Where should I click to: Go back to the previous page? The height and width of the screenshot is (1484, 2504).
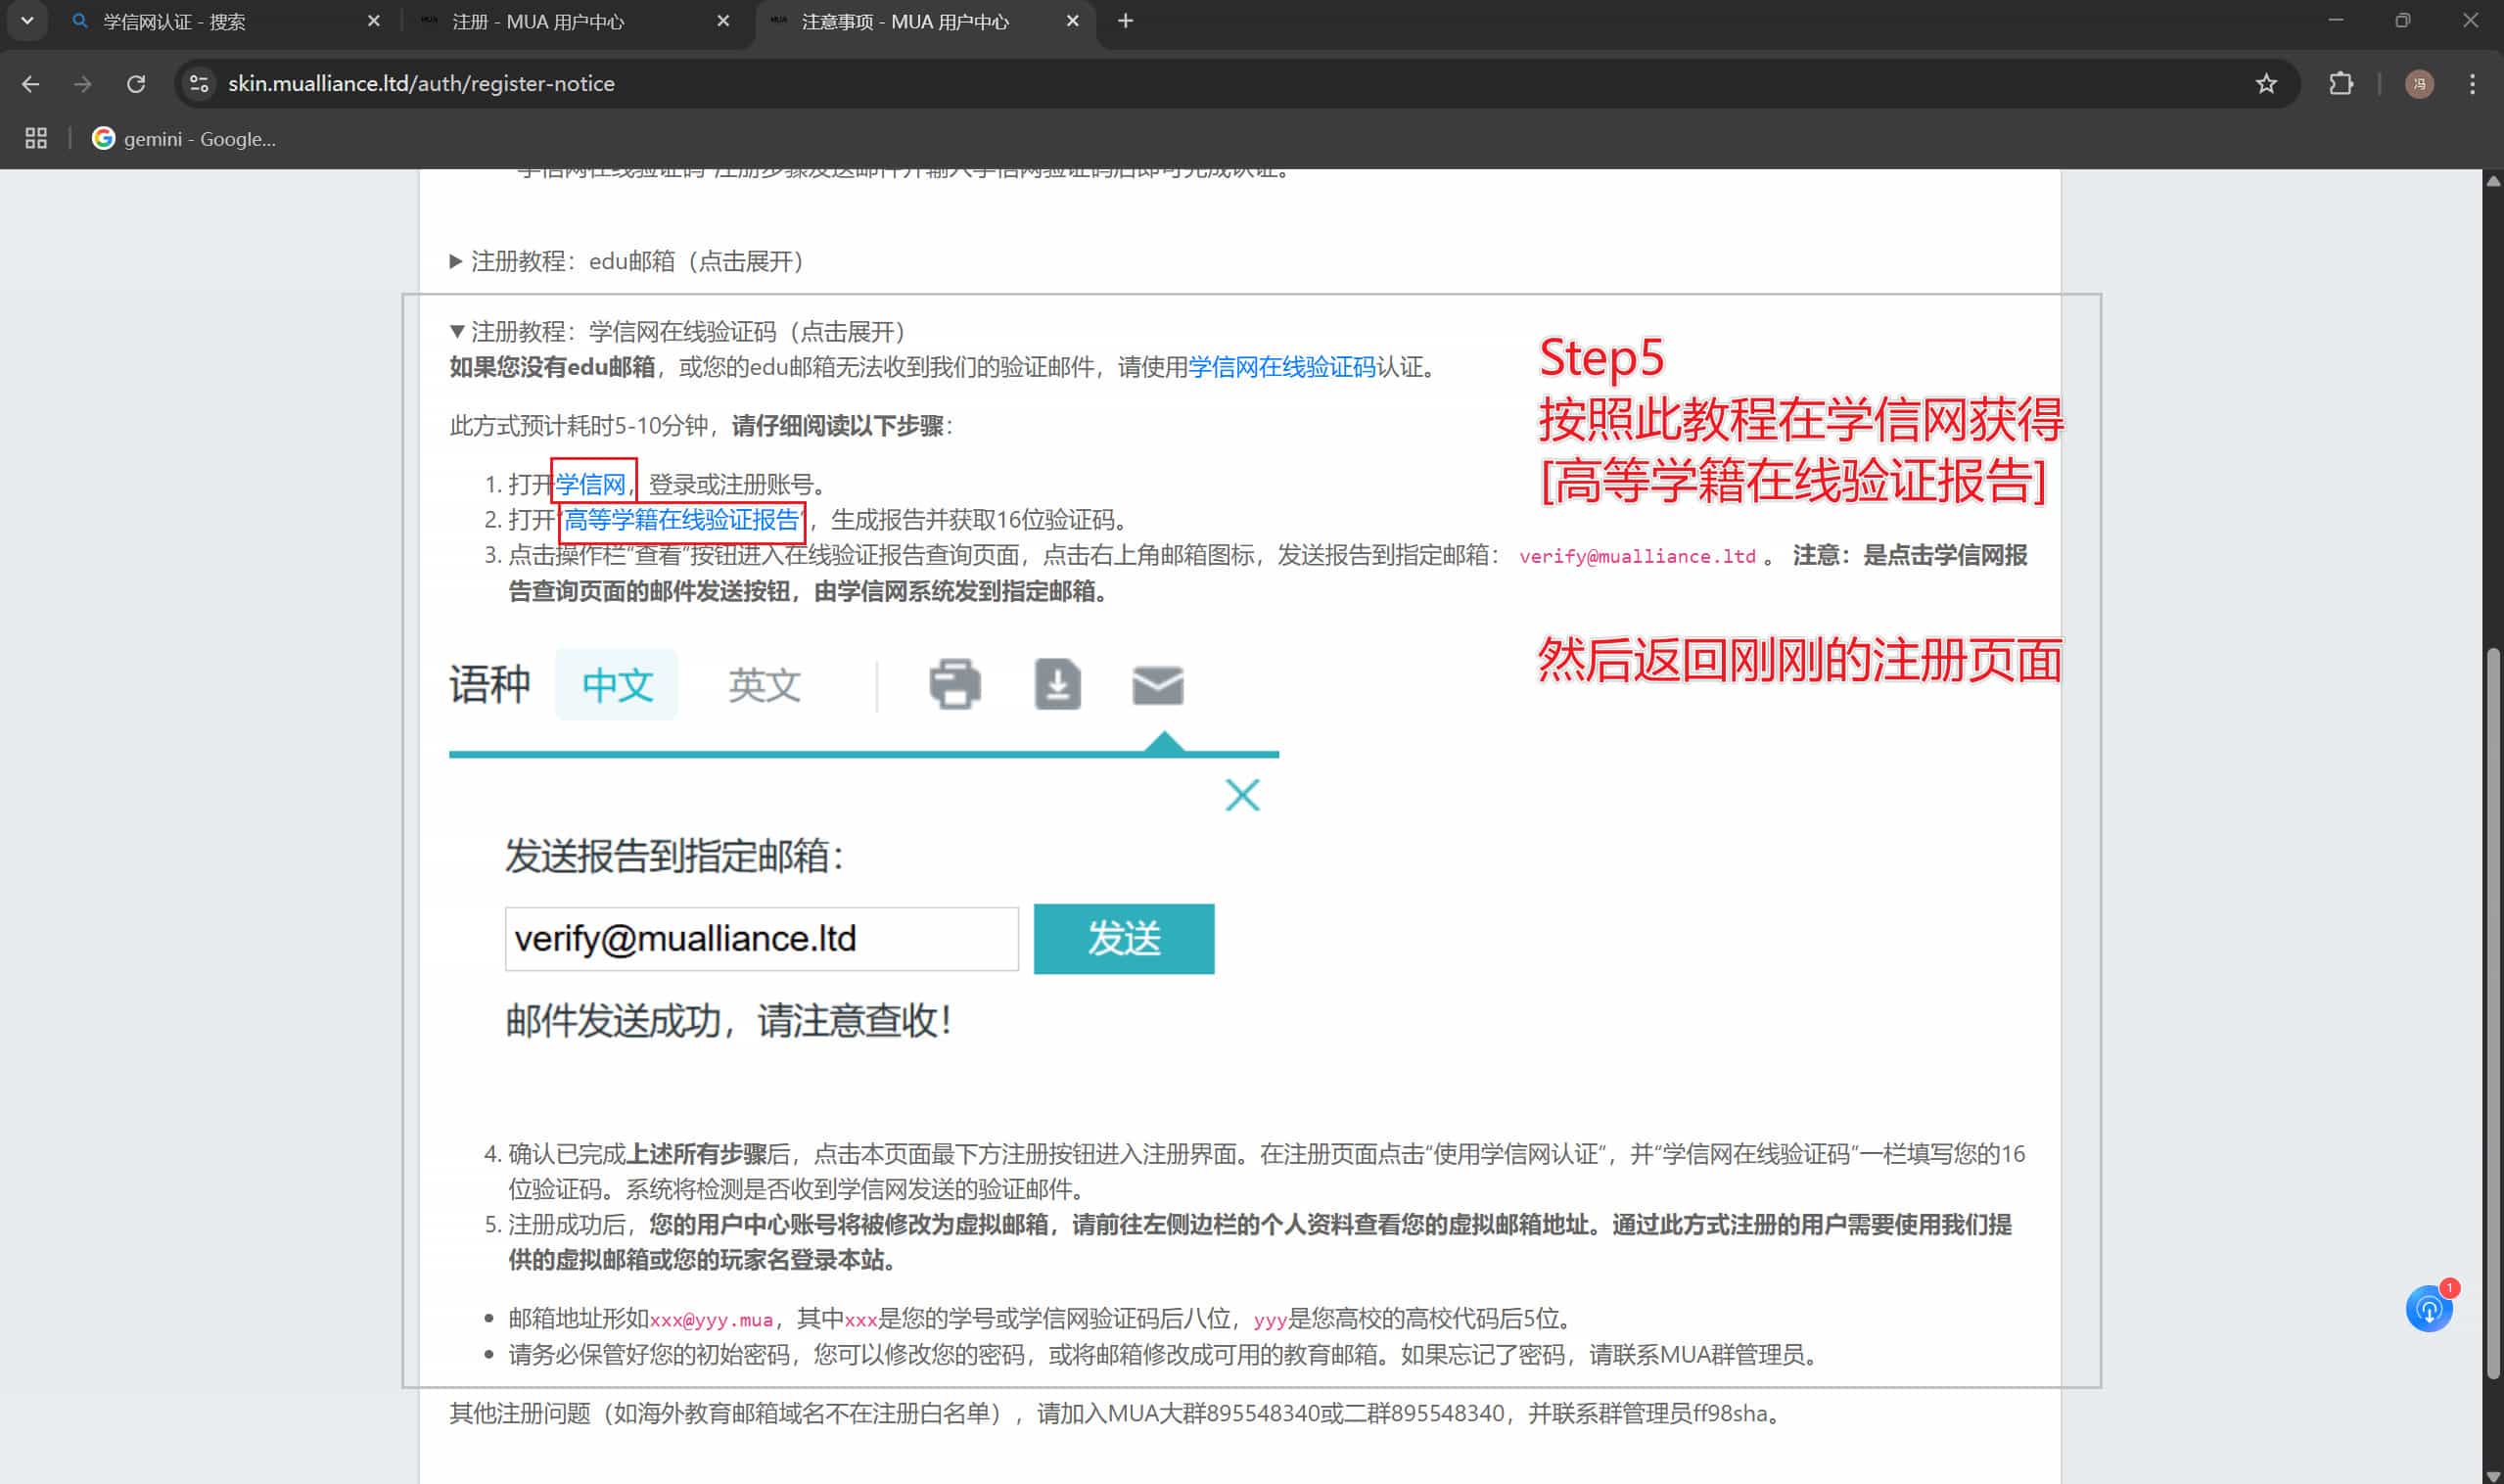click(31, 84)
